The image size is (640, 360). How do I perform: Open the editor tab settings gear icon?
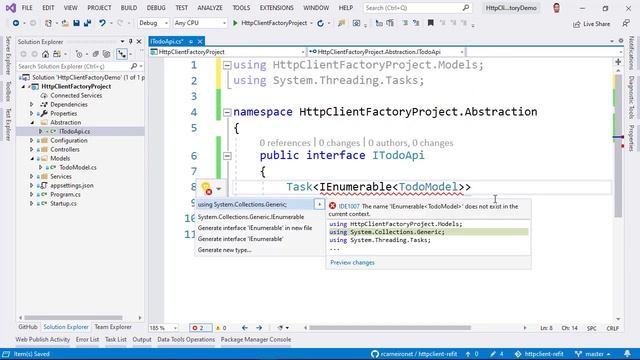pyautogui.click(x=621, y=41)
